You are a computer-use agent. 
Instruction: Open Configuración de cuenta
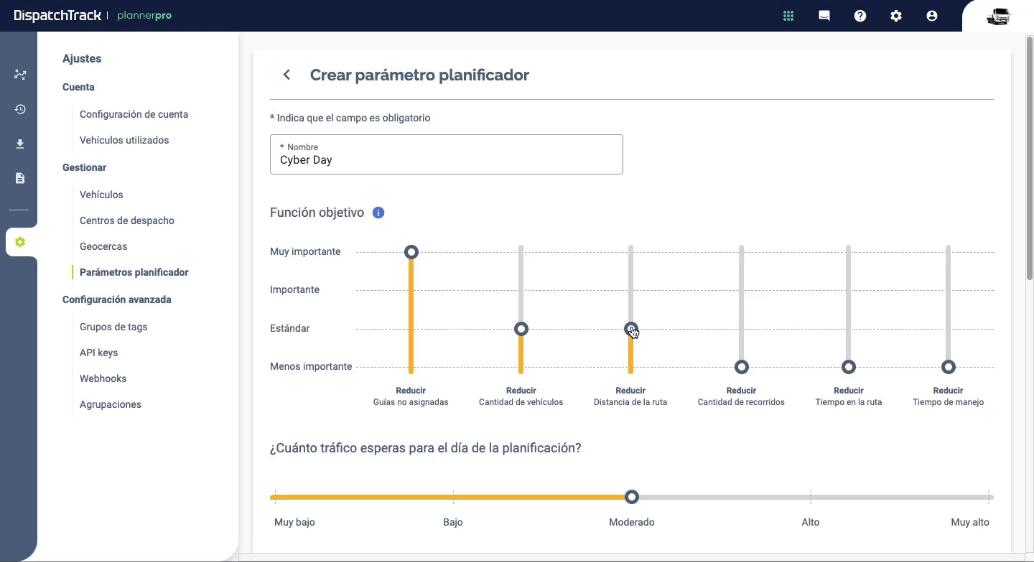(134, 114)
